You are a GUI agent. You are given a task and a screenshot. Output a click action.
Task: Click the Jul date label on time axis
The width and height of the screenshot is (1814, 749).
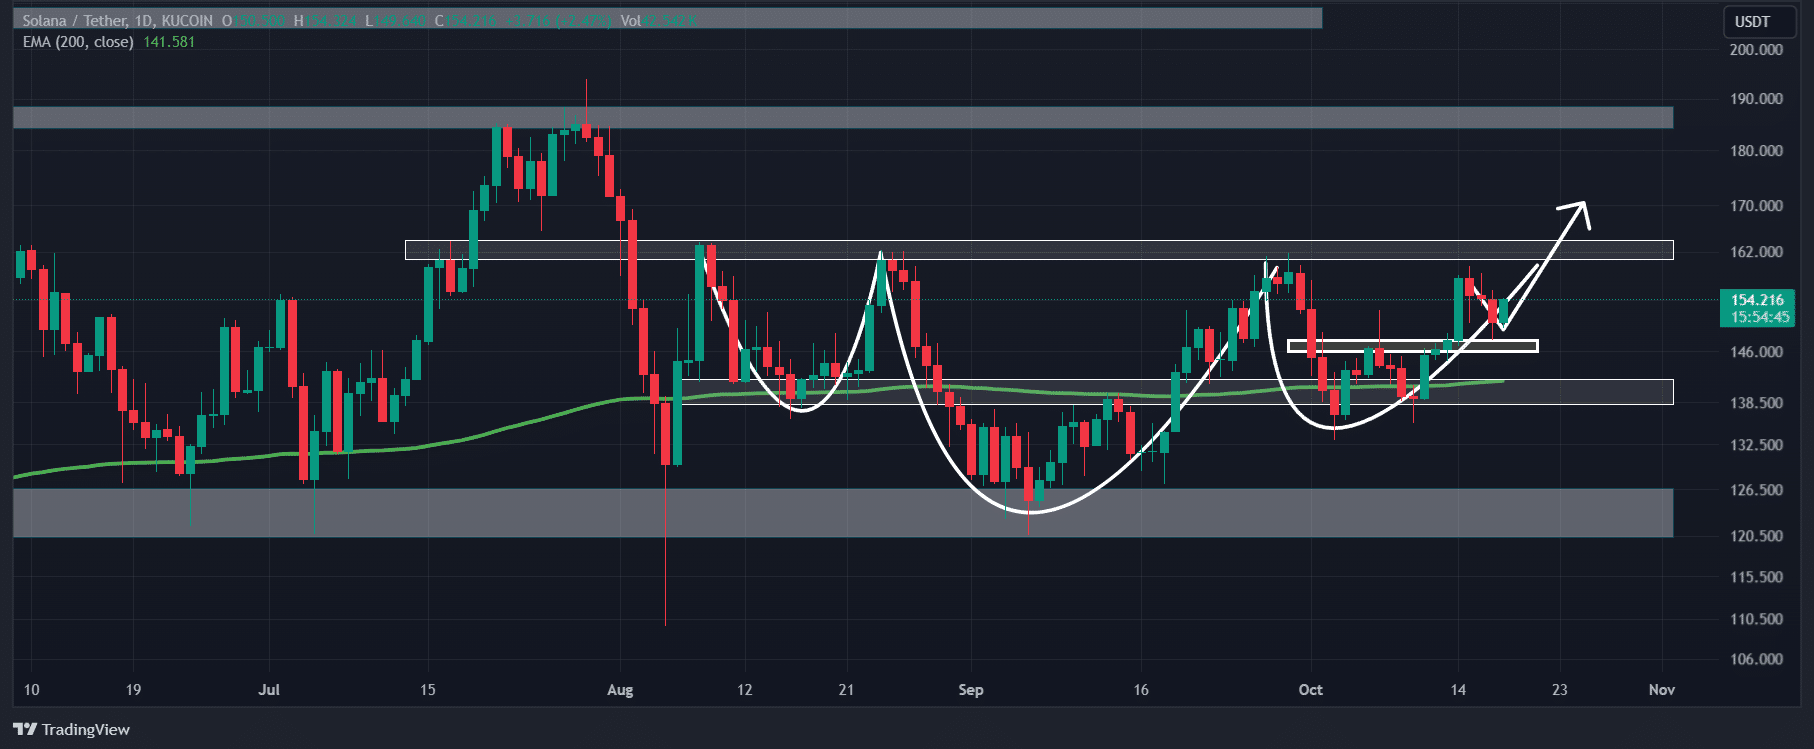[269, 689]
